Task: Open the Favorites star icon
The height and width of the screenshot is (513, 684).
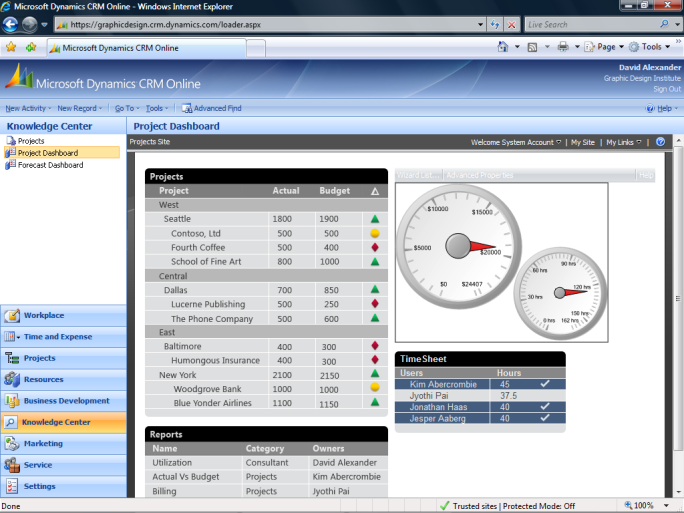Action: pos(11,47)
